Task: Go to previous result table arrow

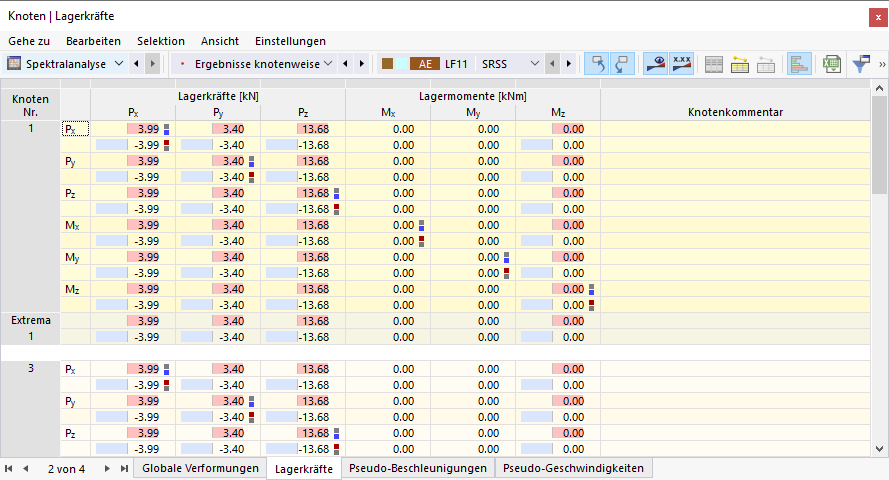Action: click(x=345, y=63)
